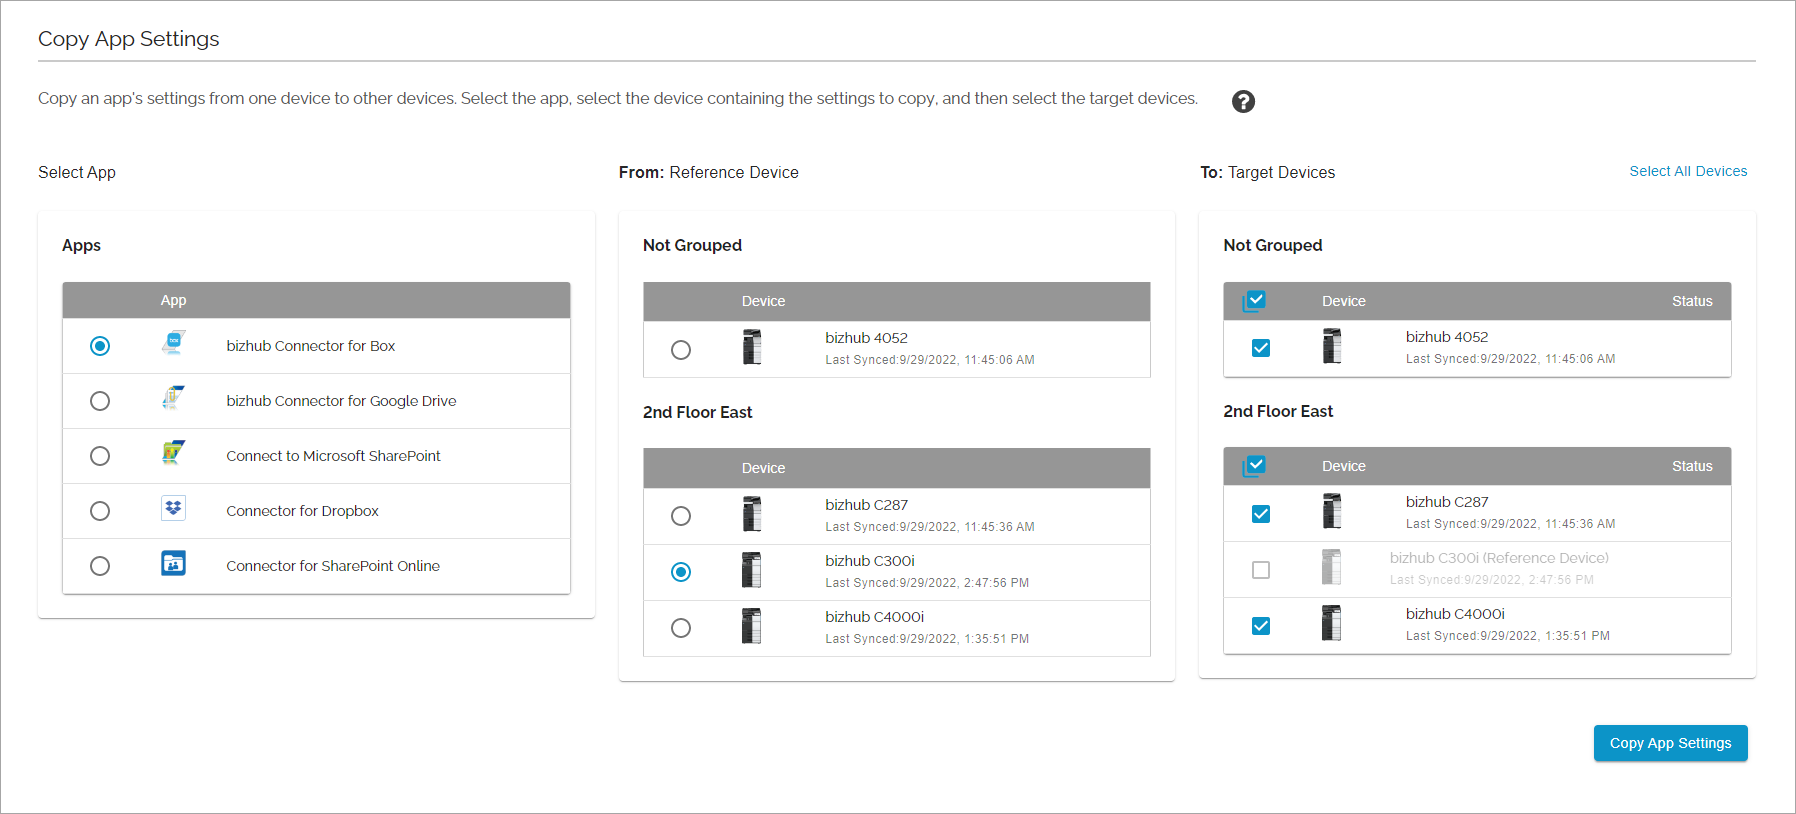The height and width of the screenshot is (814, 1796).
Task: Choose bizhub 4052 as reference device radio
Action: (x=681, y=350)
